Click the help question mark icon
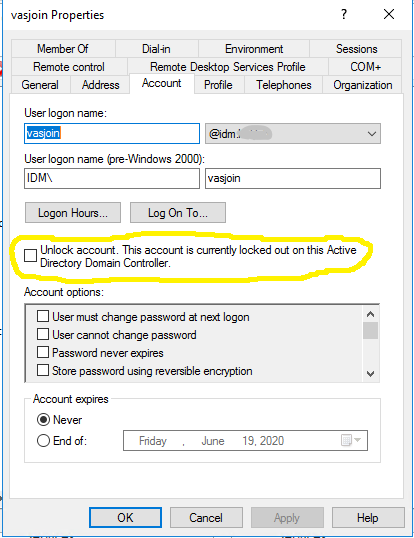 (344, 14)
